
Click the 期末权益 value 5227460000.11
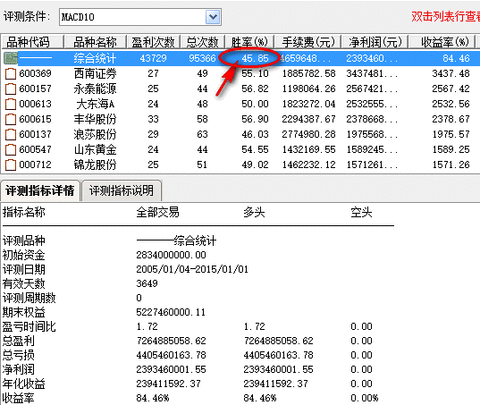coord(171,312)
